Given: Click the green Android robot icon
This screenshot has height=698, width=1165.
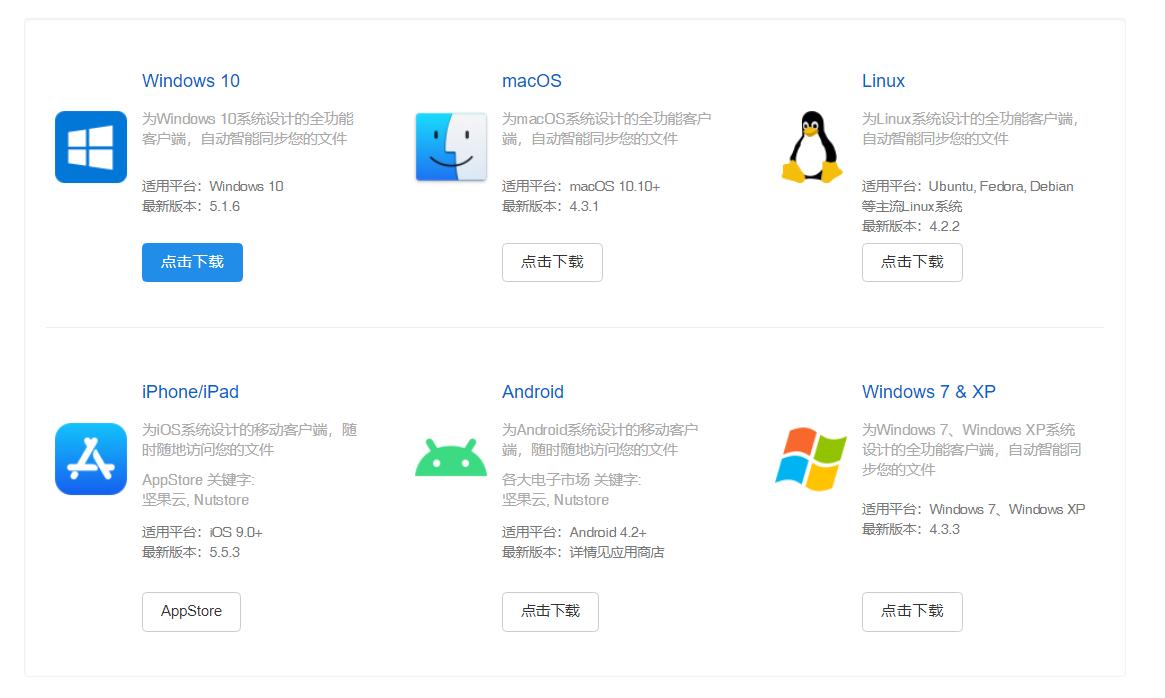Looking at the screenshot, I should click(451, 457).
